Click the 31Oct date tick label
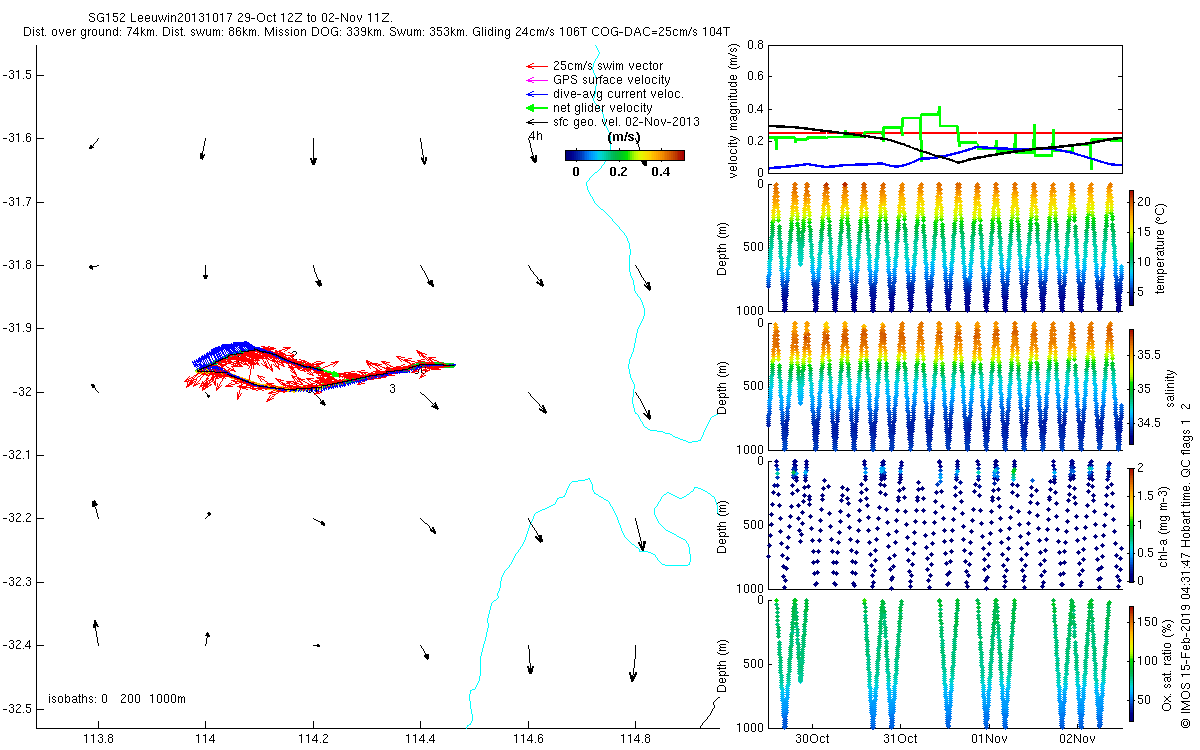This screenshot has width=1200, height=750. coord(900,739)
